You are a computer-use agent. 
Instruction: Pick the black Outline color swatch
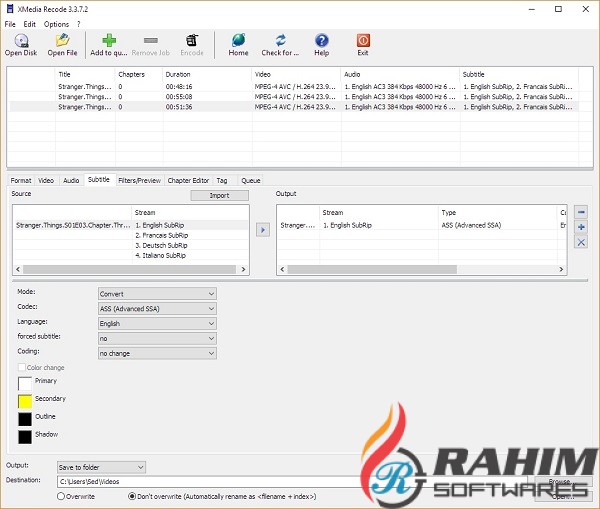[x=25, y=419]
